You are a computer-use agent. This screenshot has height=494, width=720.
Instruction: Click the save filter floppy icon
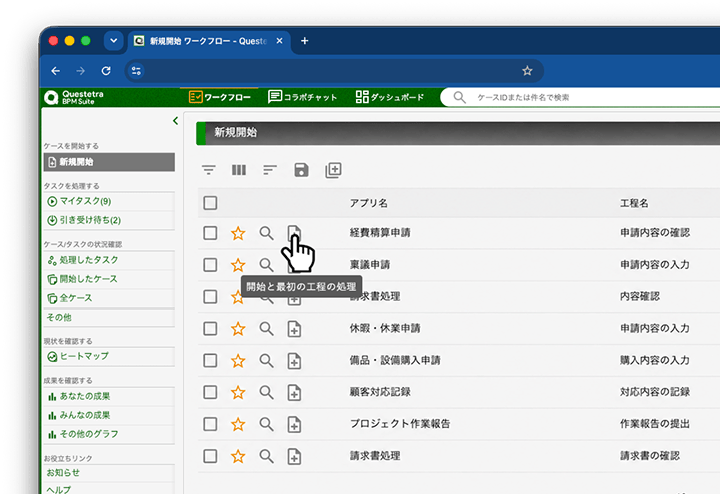pyautogui.click(x=301, y=170)
